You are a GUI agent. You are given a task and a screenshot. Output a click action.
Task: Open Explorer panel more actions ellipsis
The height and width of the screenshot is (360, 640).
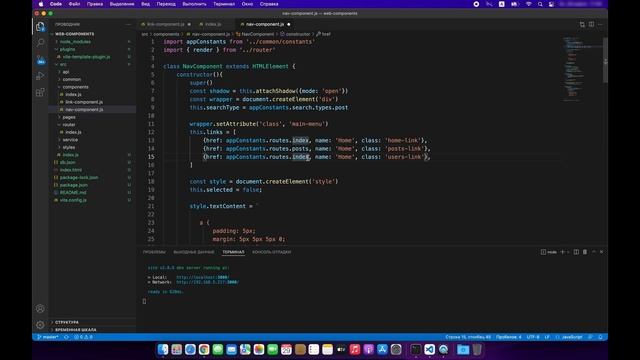pos(128,24)
